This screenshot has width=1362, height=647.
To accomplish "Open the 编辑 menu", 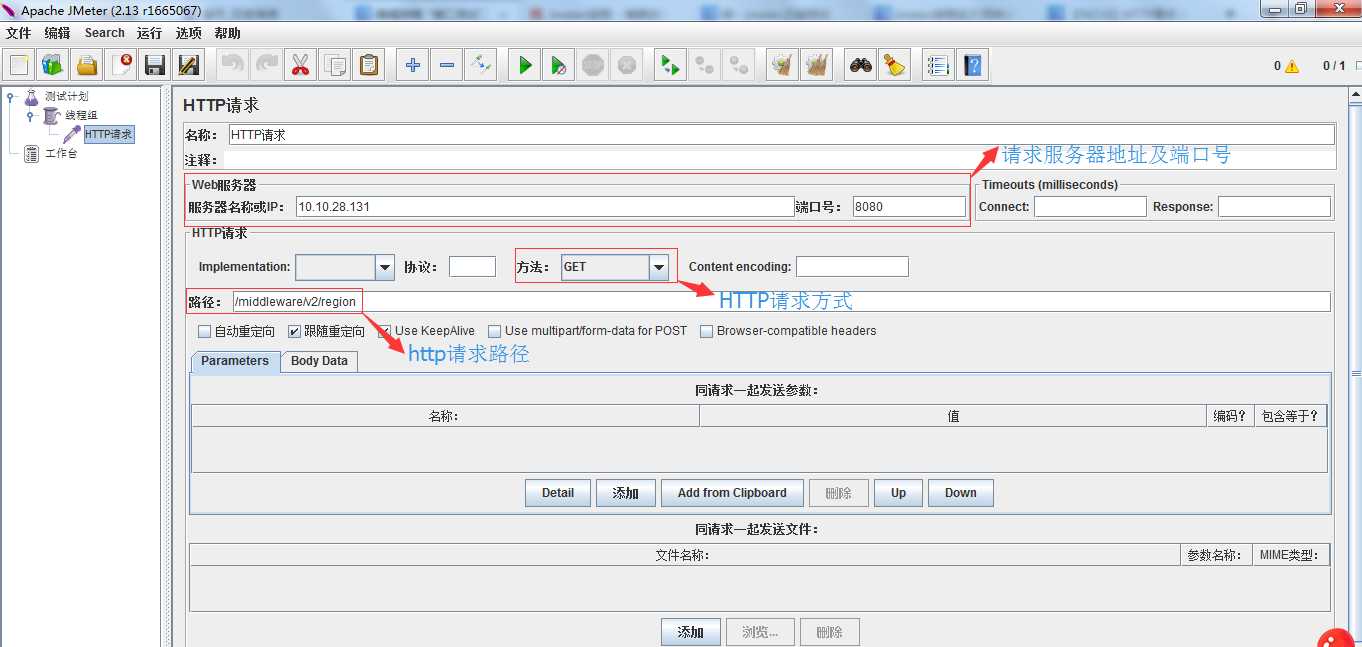I will click(x=58, y=33).
